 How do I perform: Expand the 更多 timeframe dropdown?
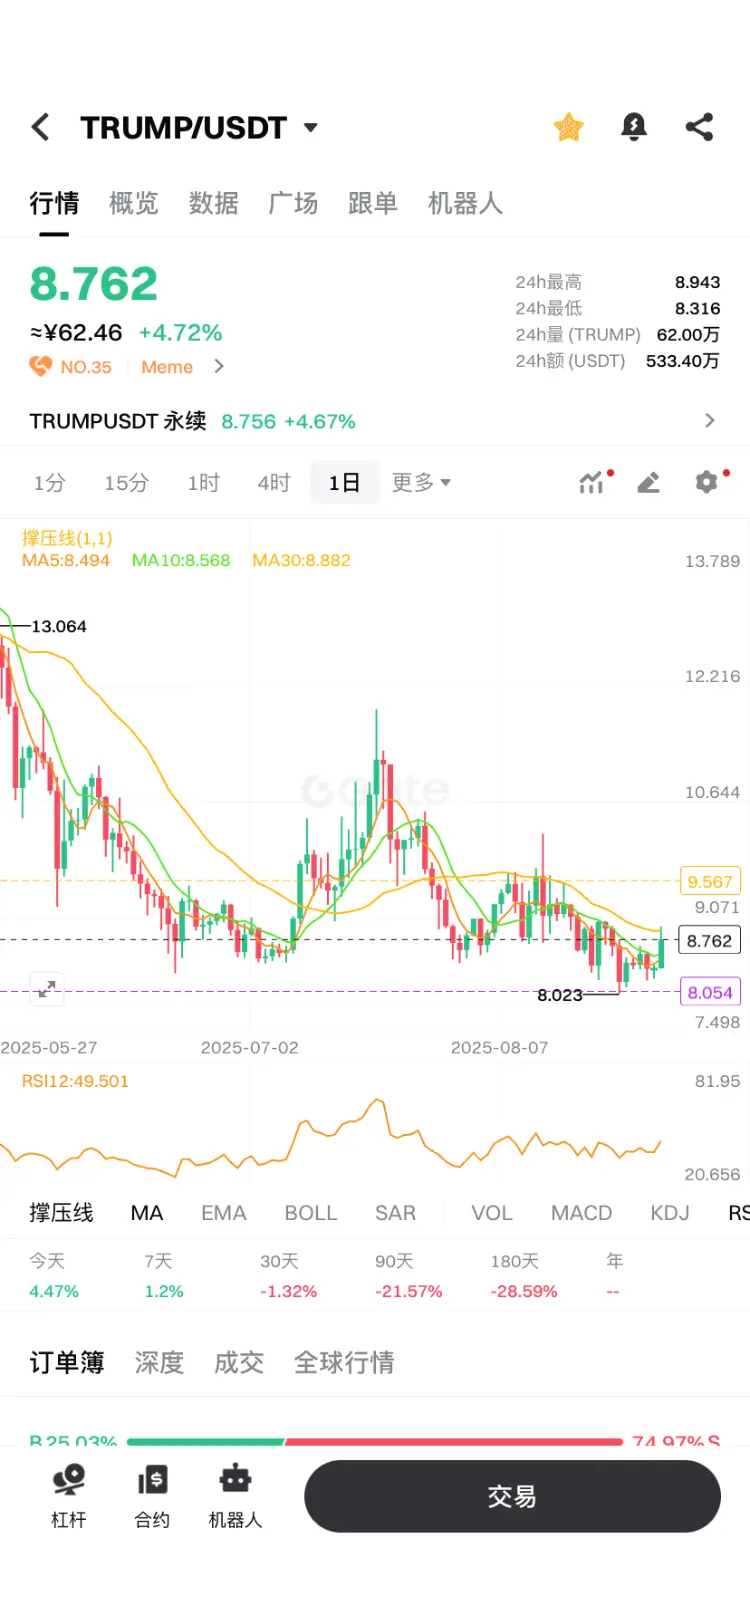(x=421, y=482)
